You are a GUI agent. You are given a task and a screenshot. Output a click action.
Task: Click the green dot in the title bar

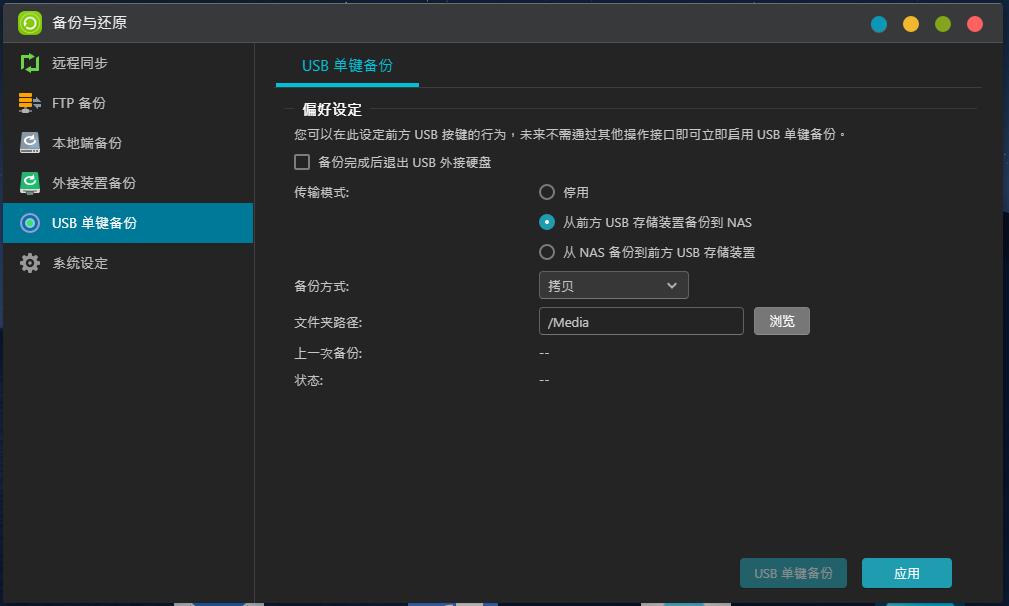click(941, 22)
